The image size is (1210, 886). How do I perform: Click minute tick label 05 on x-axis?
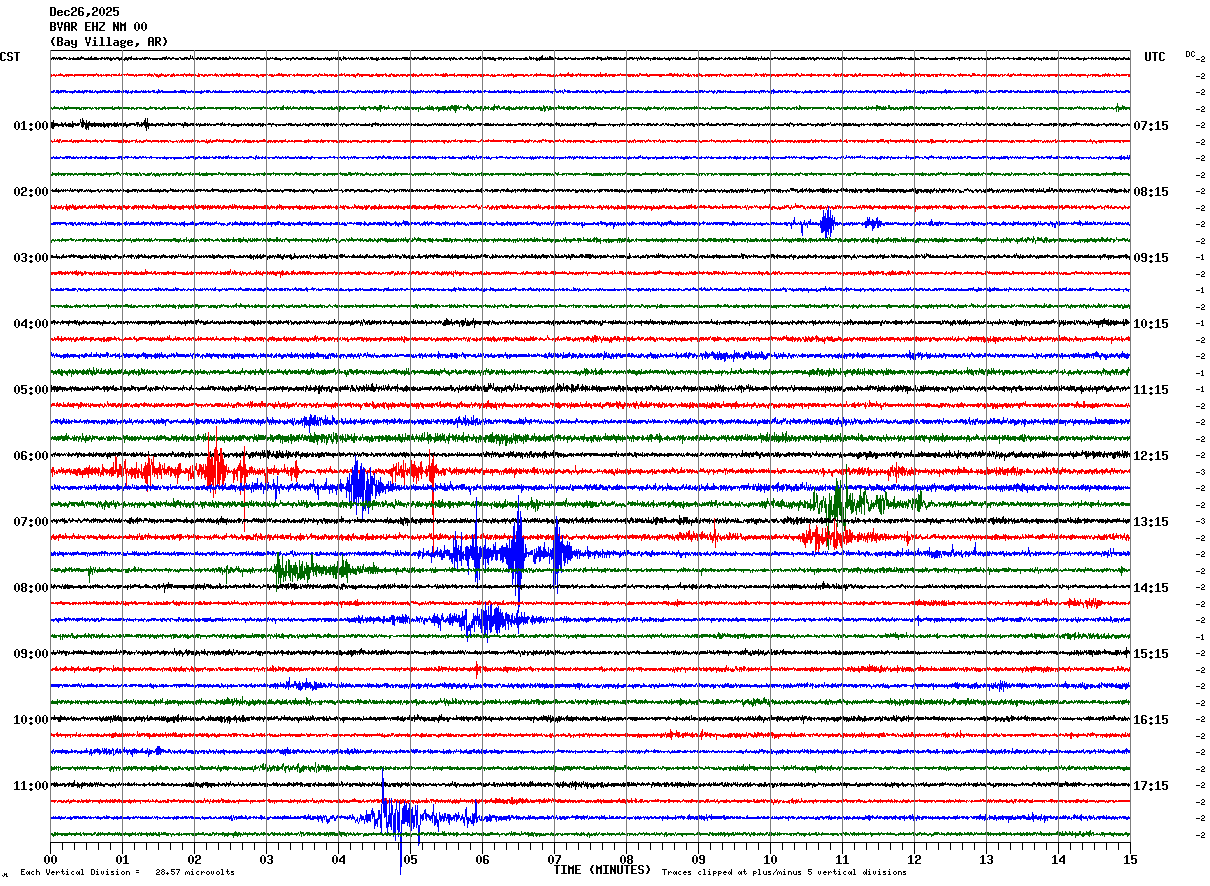[410, 860]
